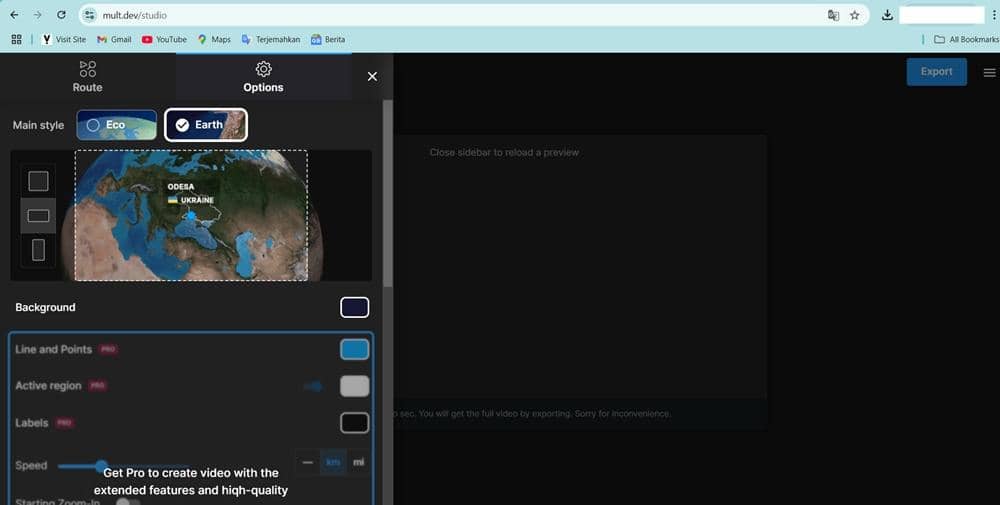Choose the Earth main style
The image size is (1000, 505).
point(206,125)
